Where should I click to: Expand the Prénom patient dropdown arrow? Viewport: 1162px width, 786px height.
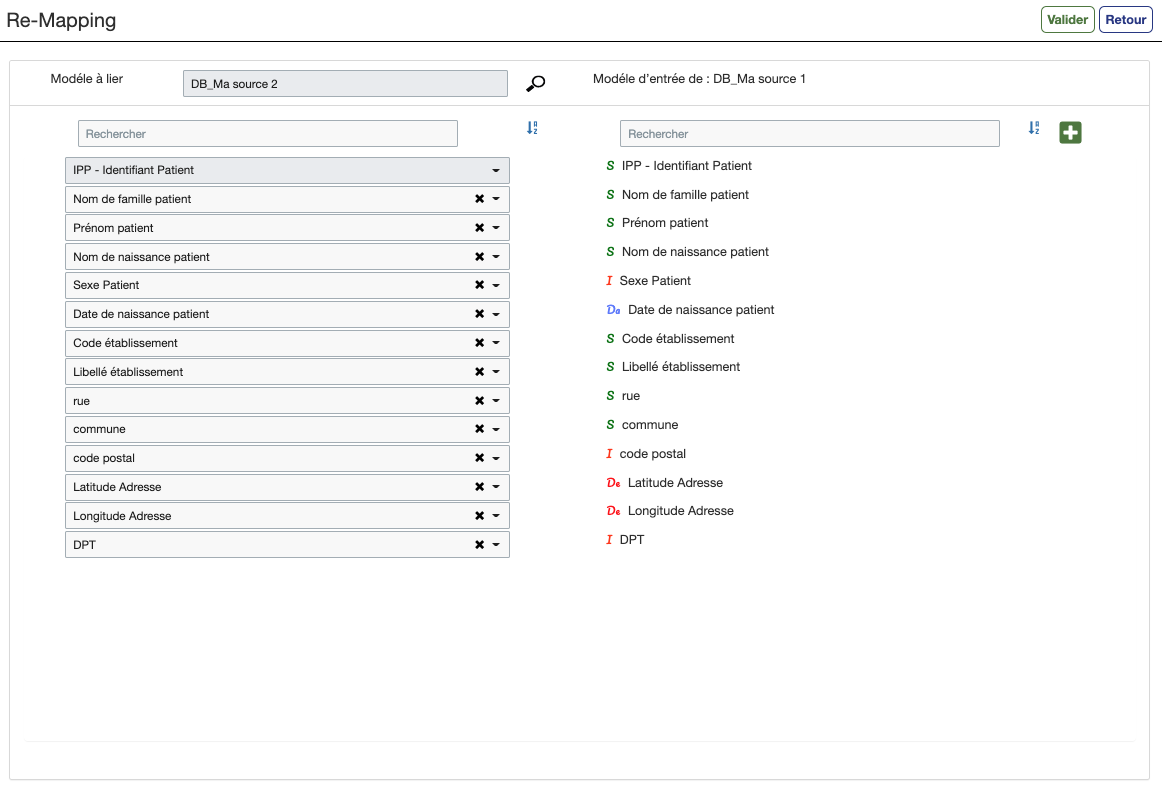(496, 228)
